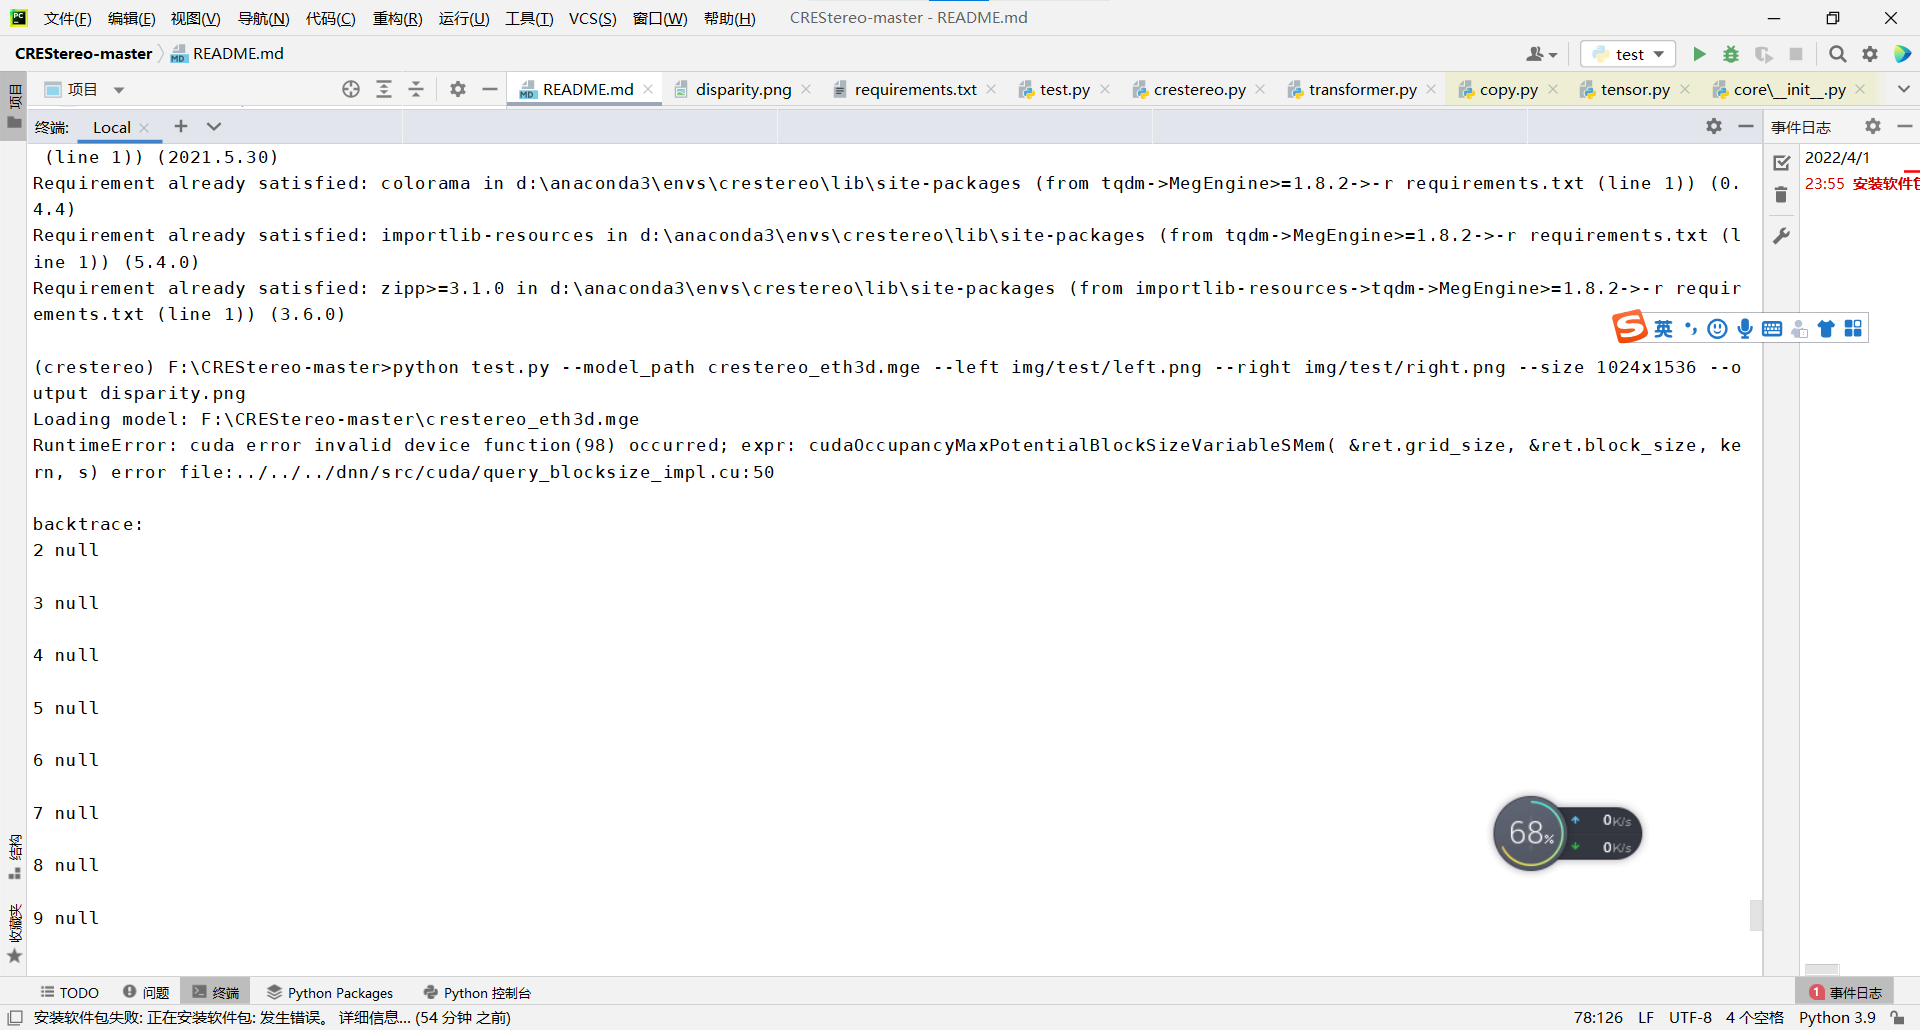Start debugging with the bug icon
Screen dimensions: 1920x1030
click(x=1731, y=54)
